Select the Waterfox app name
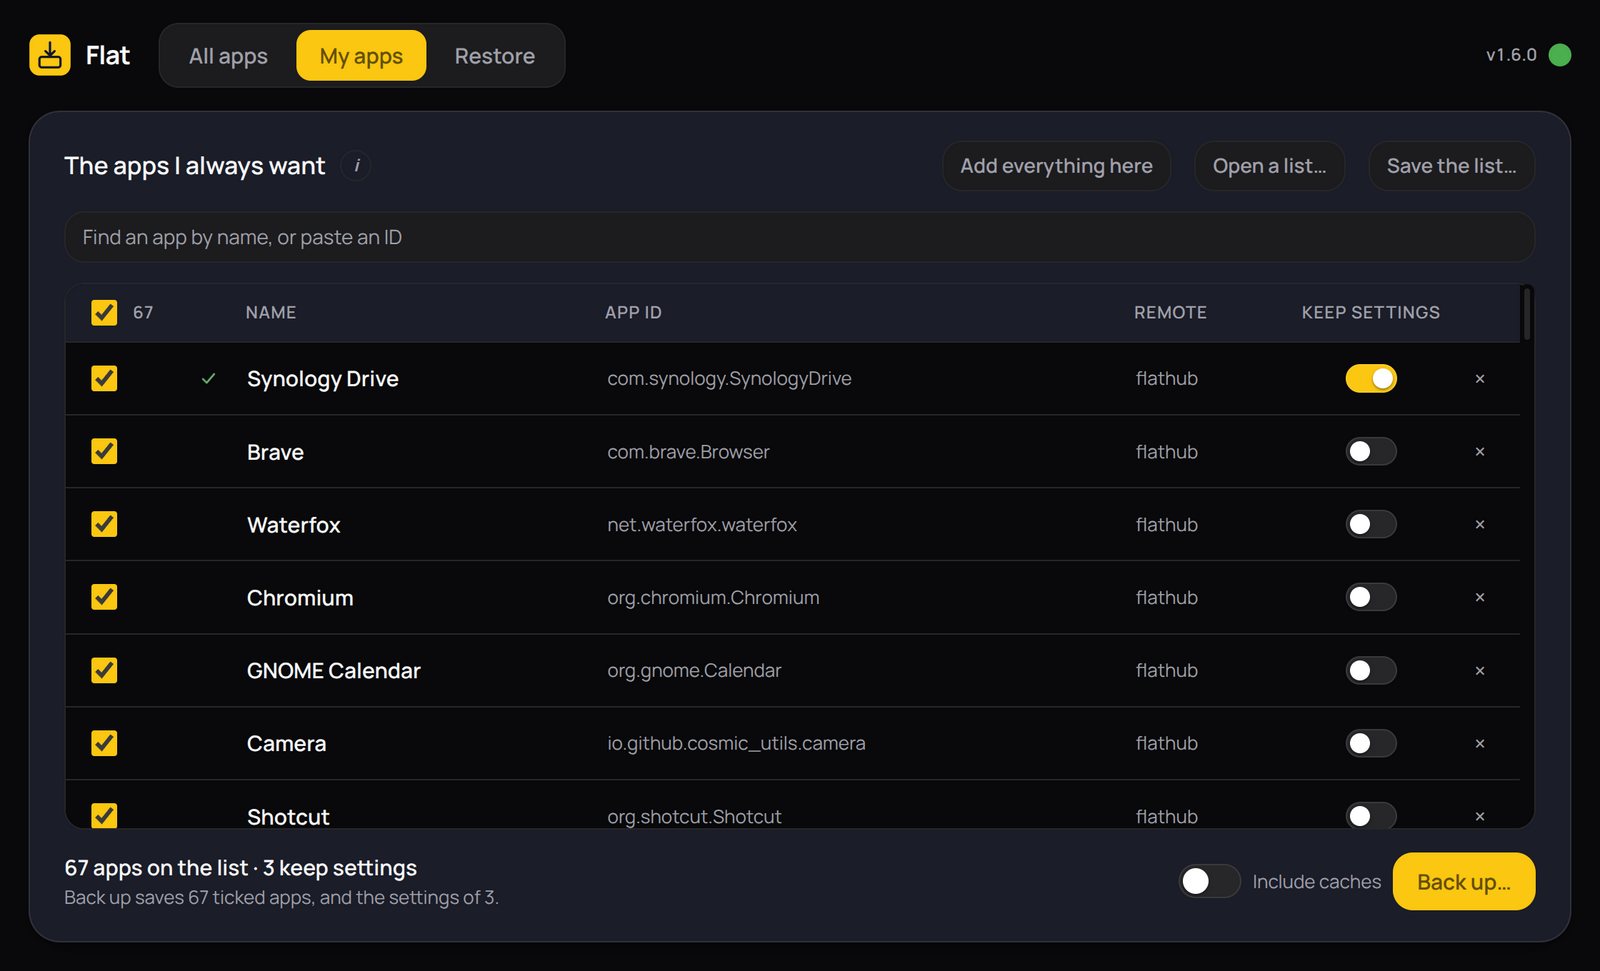Image resolution: width=1600 pixels, height=971 pixels. pos(294,525)
